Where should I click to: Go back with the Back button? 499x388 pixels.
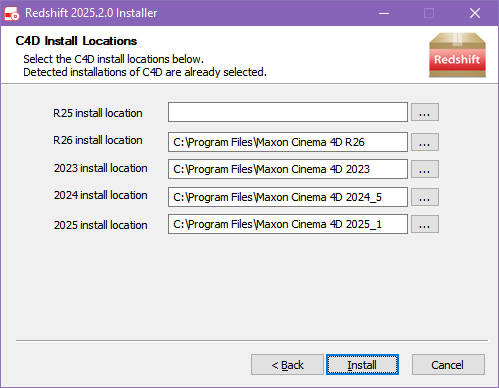click(x=287, y=365)
